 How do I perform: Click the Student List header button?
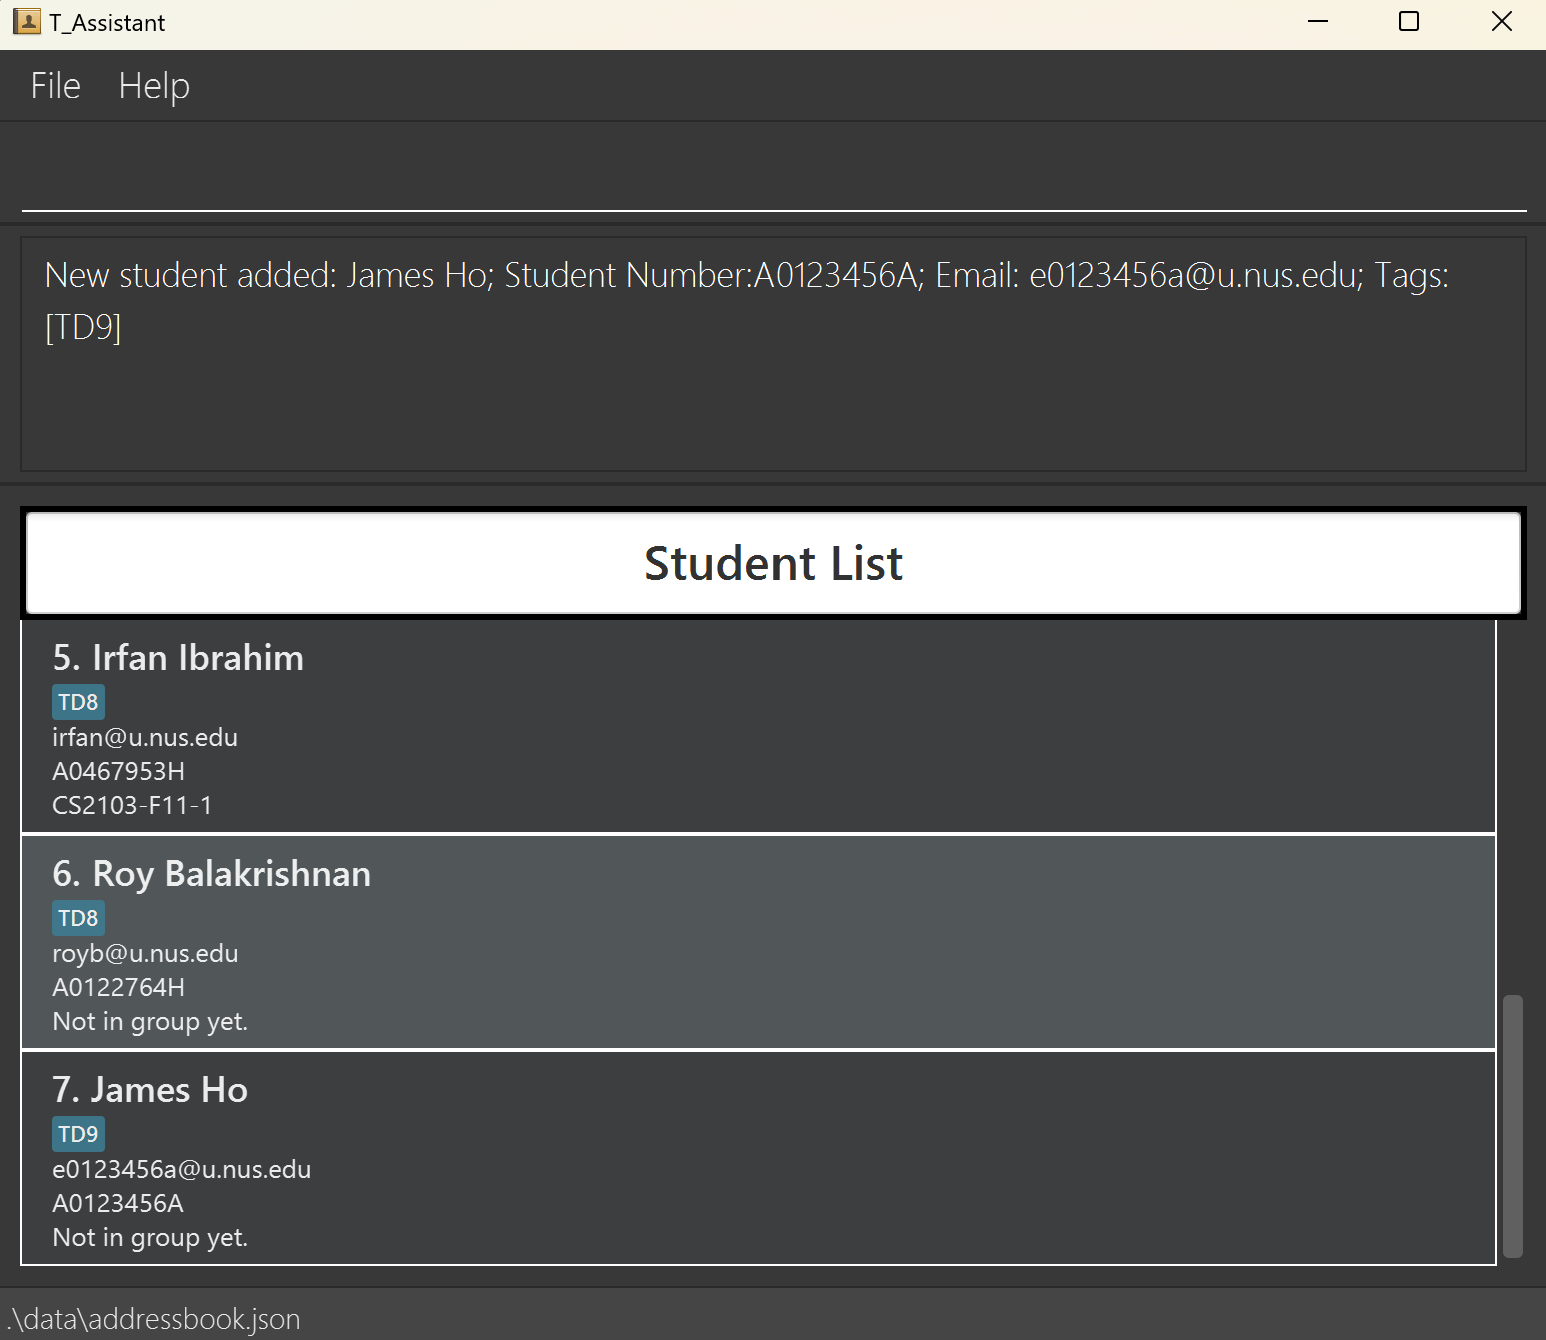[x=773, y=563]
